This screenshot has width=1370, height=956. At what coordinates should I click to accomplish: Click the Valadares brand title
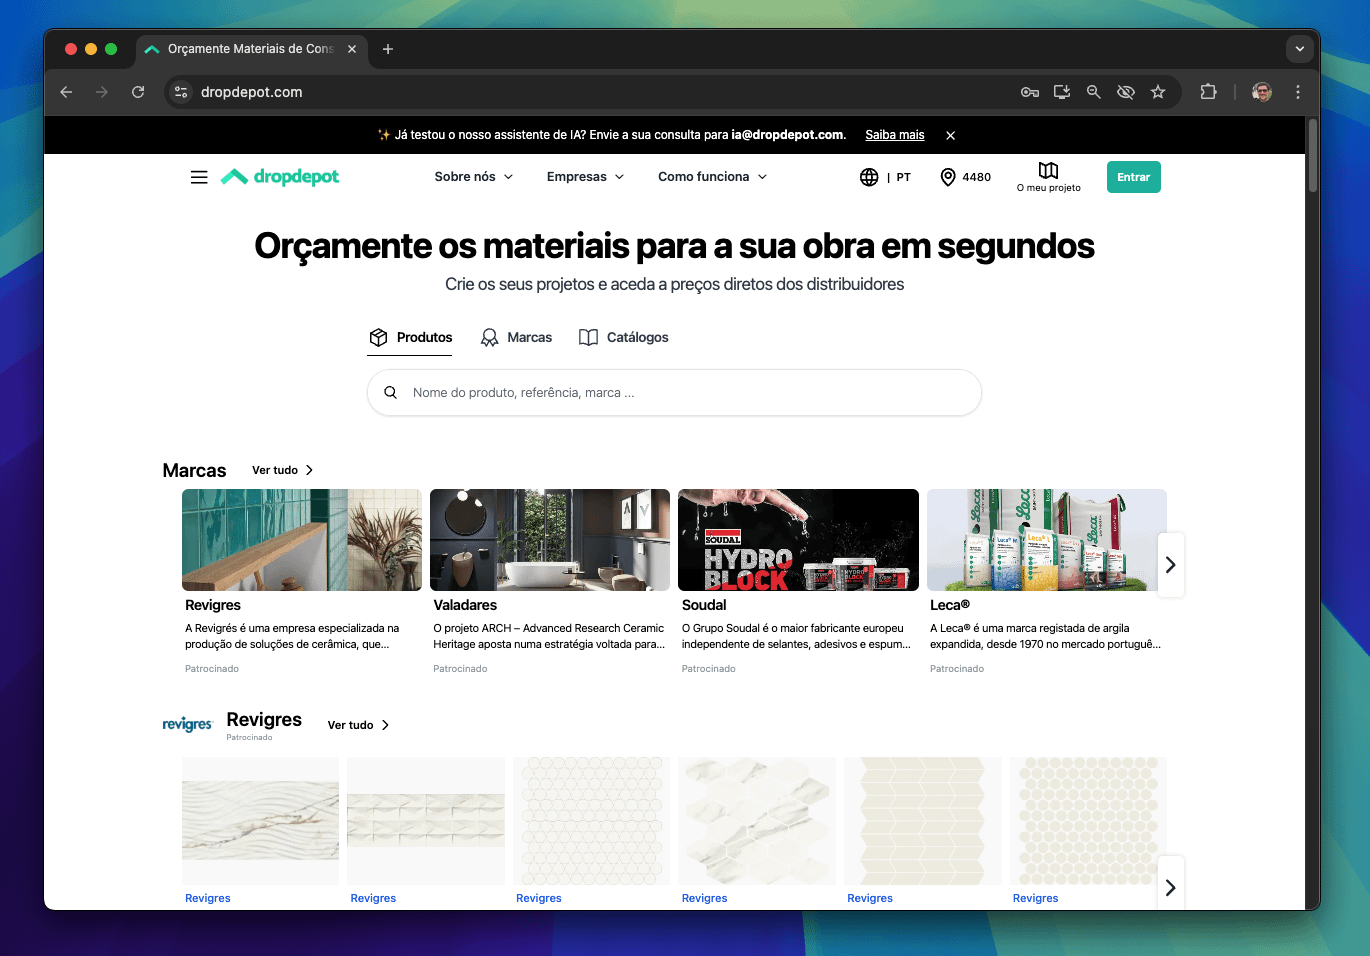click(465, 605)
